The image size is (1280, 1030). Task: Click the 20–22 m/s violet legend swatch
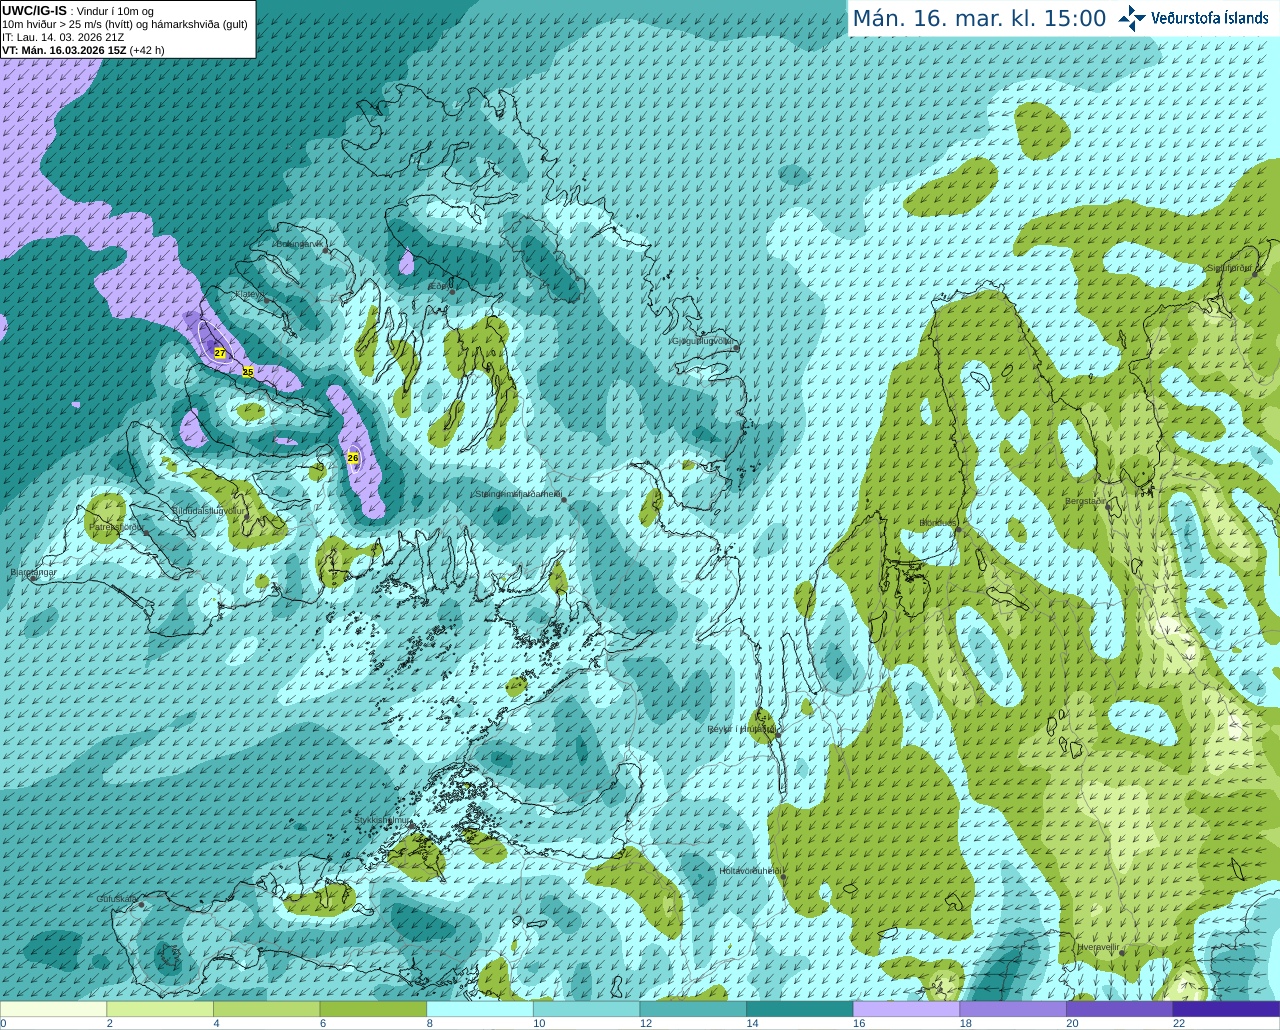(1120, 1009)
